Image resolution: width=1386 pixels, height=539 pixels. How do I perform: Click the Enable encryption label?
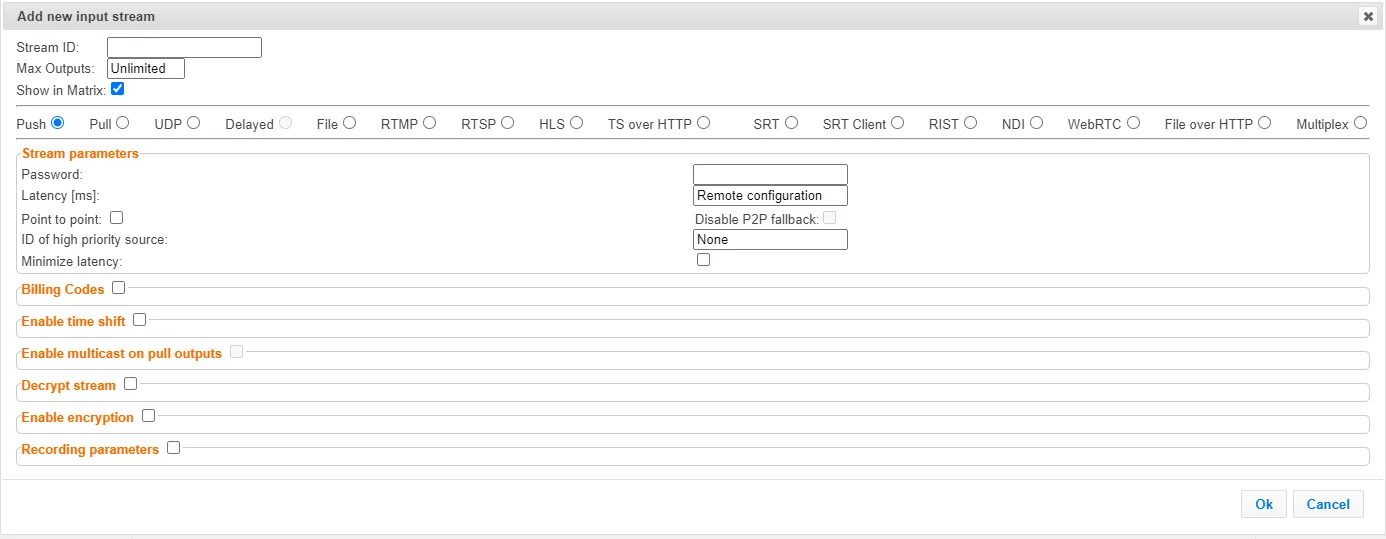click(78, 418)
